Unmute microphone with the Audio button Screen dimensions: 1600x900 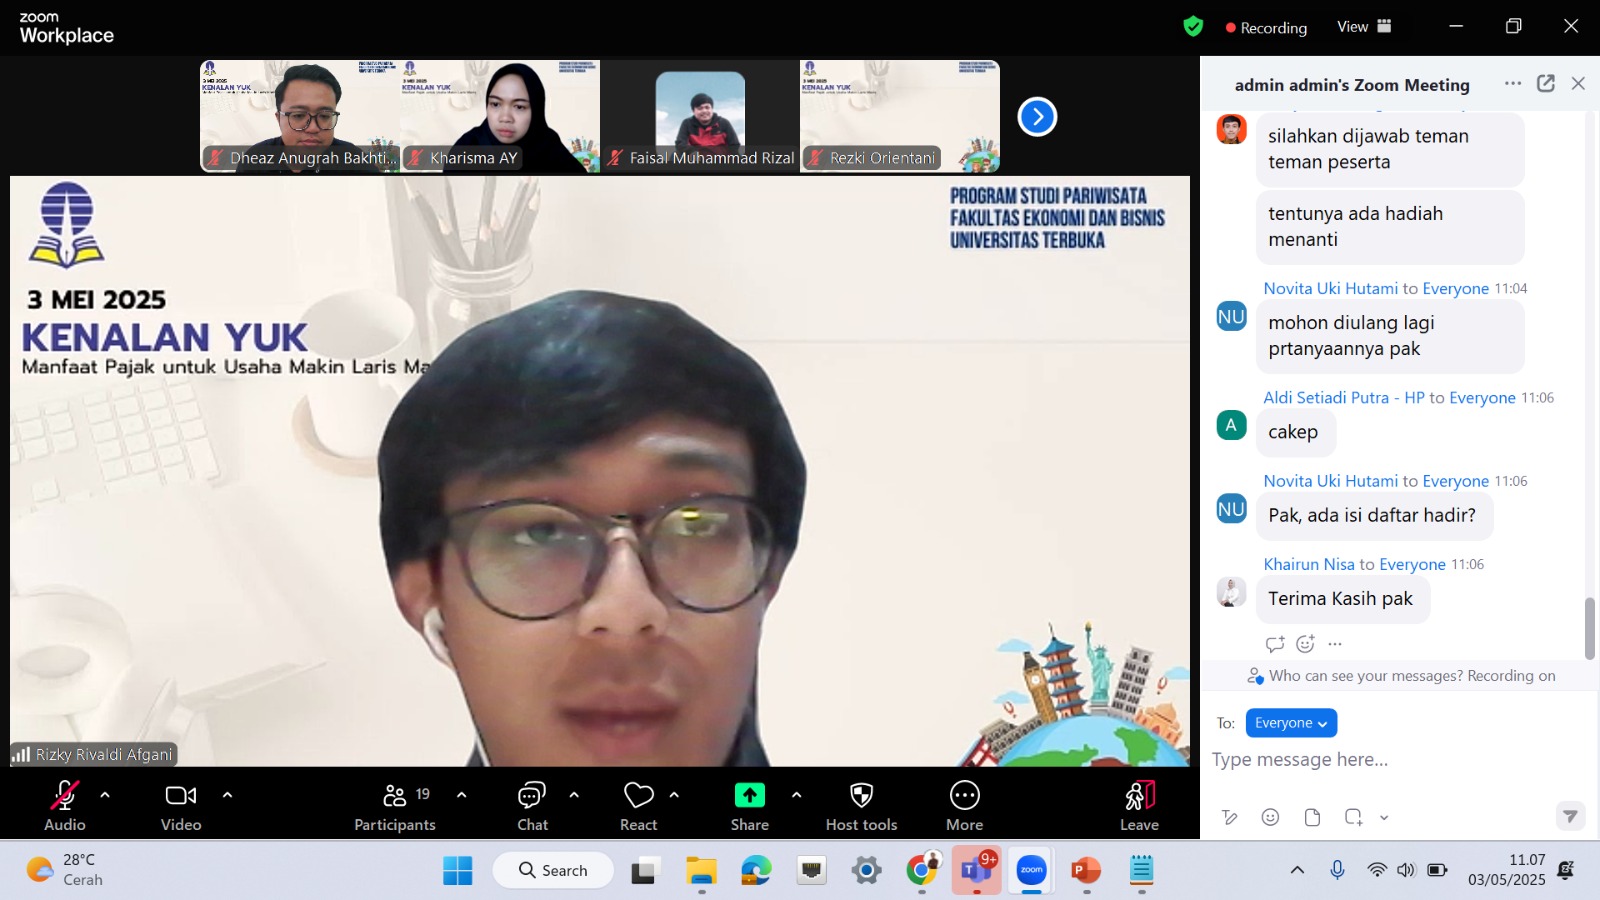pyautogui.click(x=65, y=805)
